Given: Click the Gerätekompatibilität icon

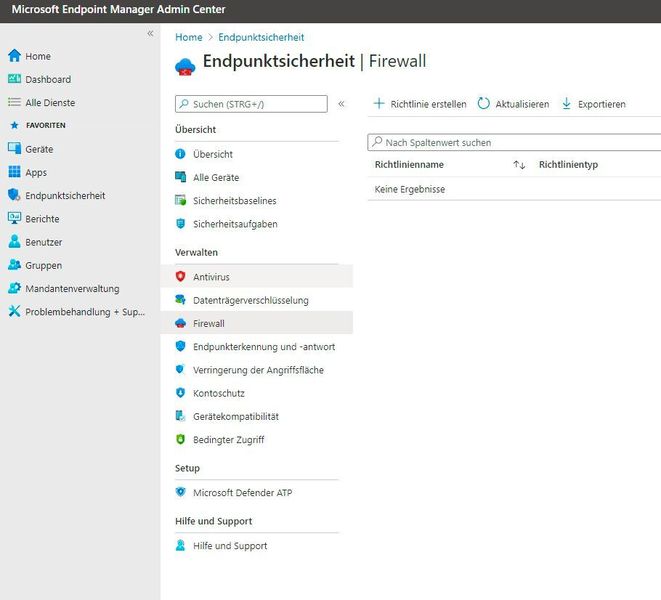Looking at the screenshot, I should [x=180, y=416].
